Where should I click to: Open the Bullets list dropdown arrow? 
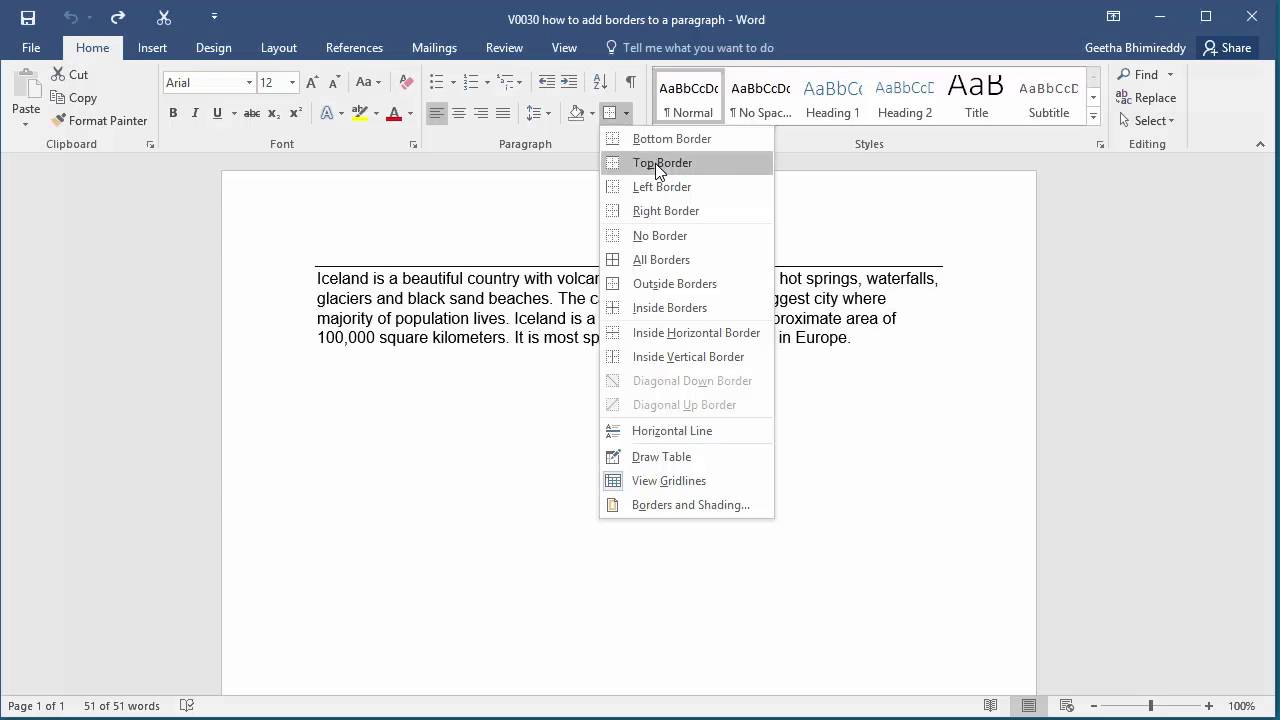(x=453, y=83)
